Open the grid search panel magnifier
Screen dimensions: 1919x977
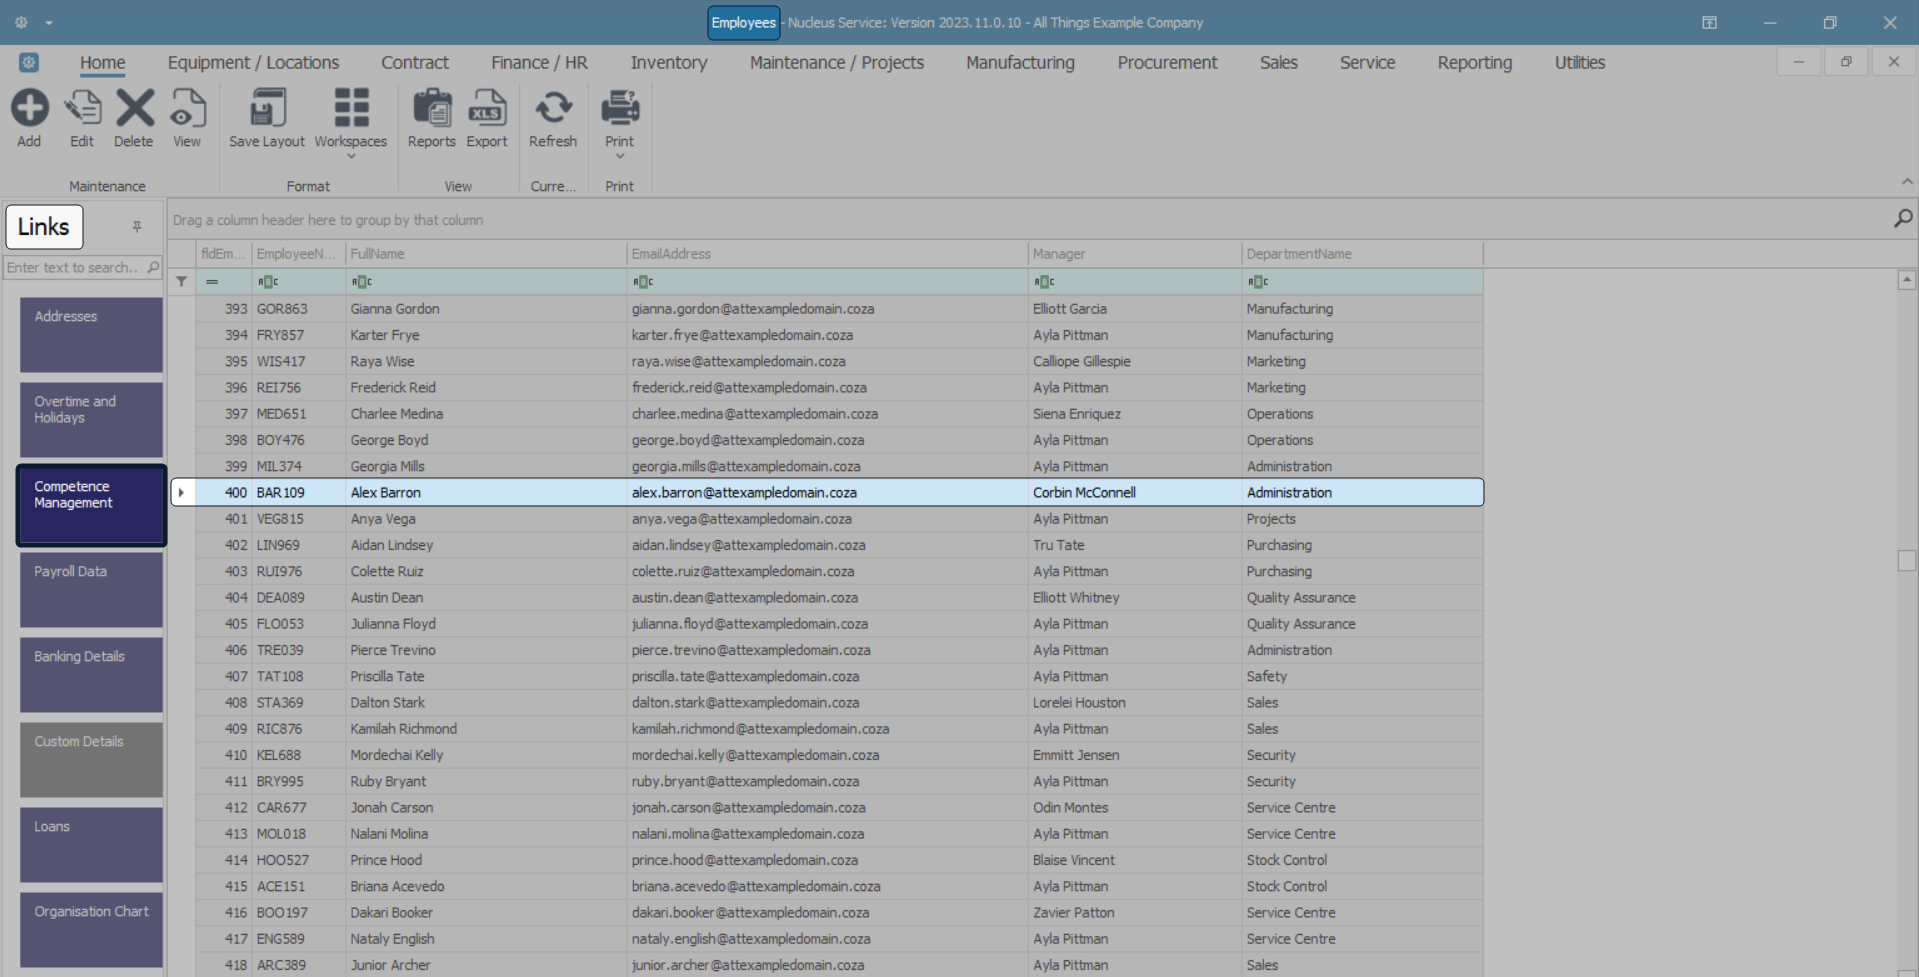[x=1902, y=219]
